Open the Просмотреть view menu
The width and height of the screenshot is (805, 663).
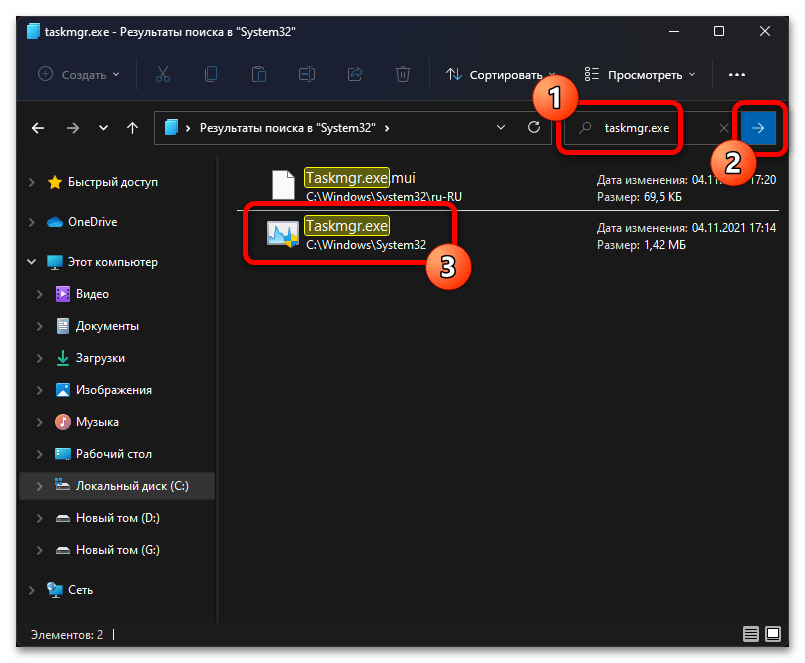[641, 75]
